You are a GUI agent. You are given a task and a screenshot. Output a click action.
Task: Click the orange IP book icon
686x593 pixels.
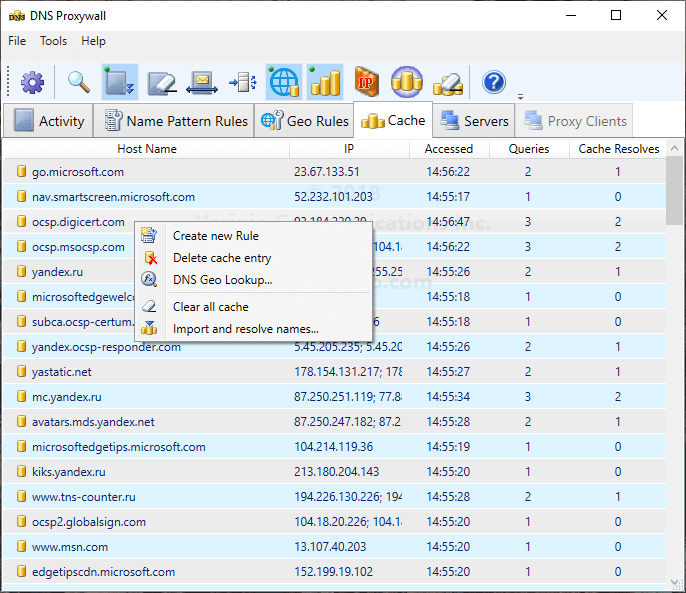point(367,82)
